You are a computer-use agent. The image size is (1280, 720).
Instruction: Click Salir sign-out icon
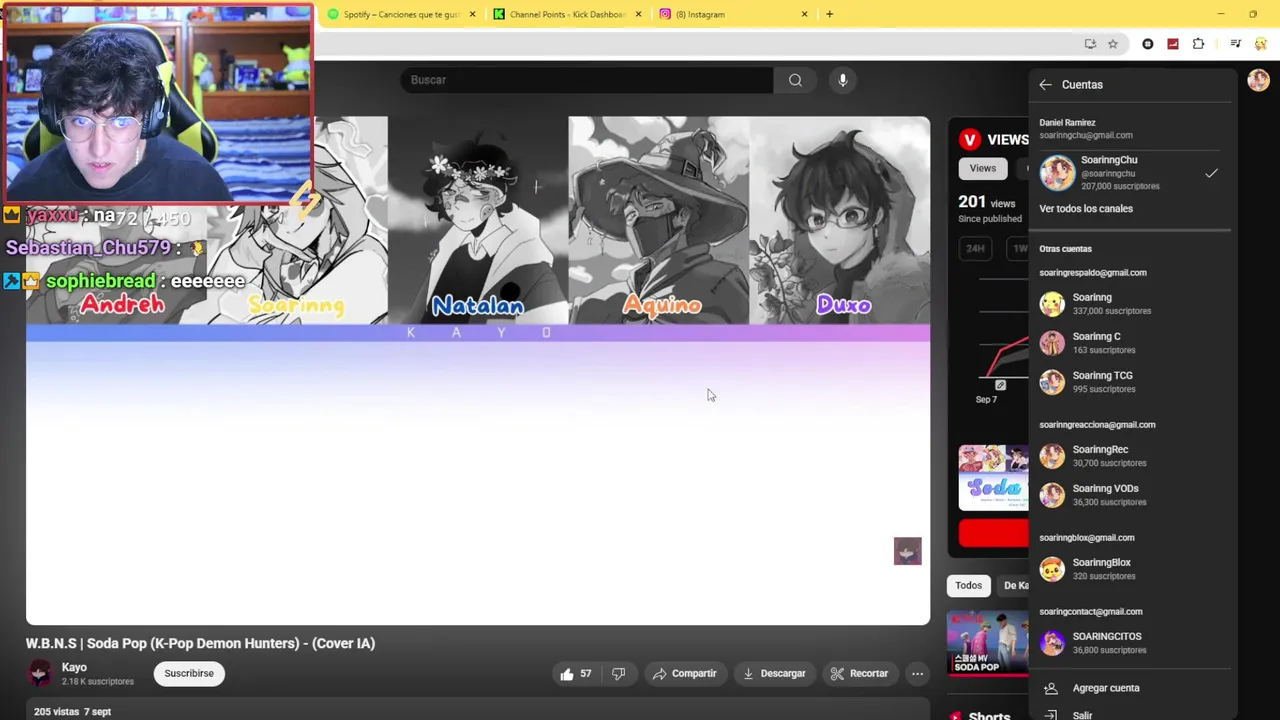pos(1051,715)
